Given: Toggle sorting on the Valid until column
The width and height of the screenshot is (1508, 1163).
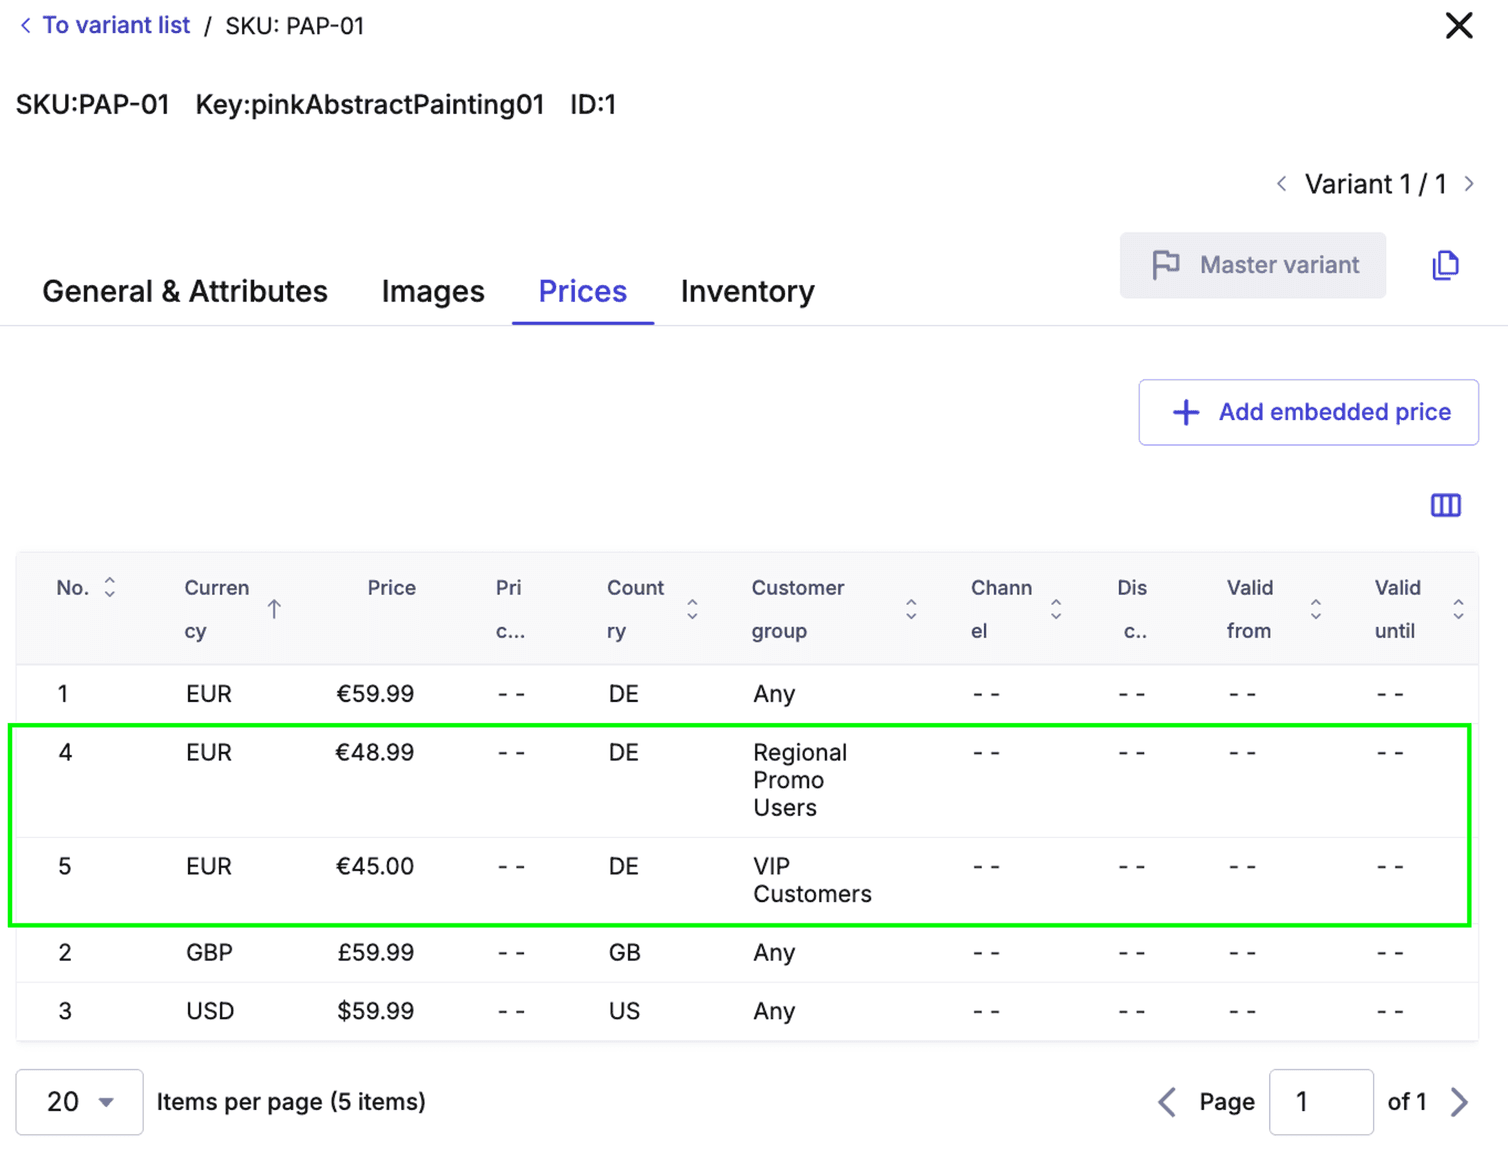Looking at the screenshot, I should pyautogui.click(x=1460, y=608).
